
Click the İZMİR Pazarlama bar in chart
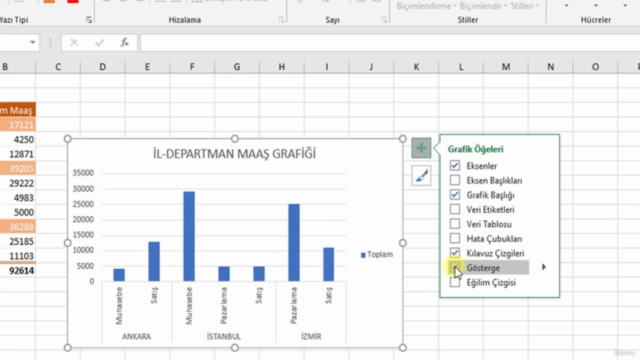[x=294, y=242]
